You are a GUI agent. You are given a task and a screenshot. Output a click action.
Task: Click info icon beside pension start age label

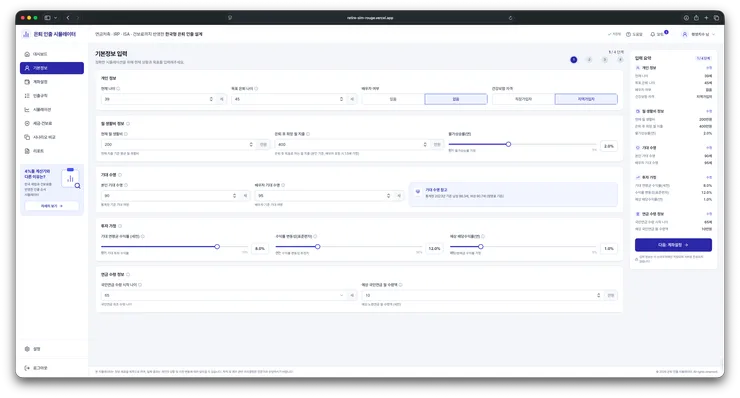tap(140, 285)
